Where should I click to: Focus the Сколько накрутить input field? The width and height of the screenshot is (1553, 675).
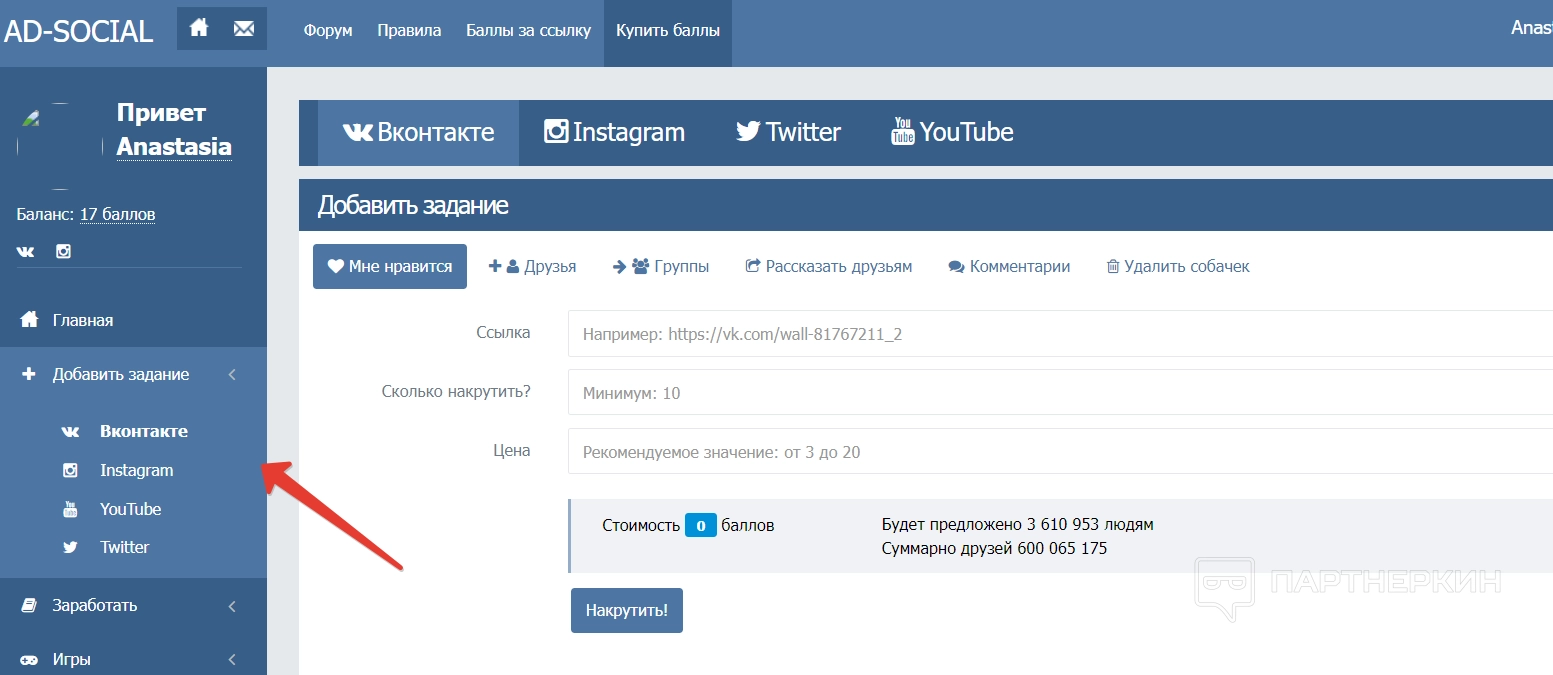(1060, 393)
